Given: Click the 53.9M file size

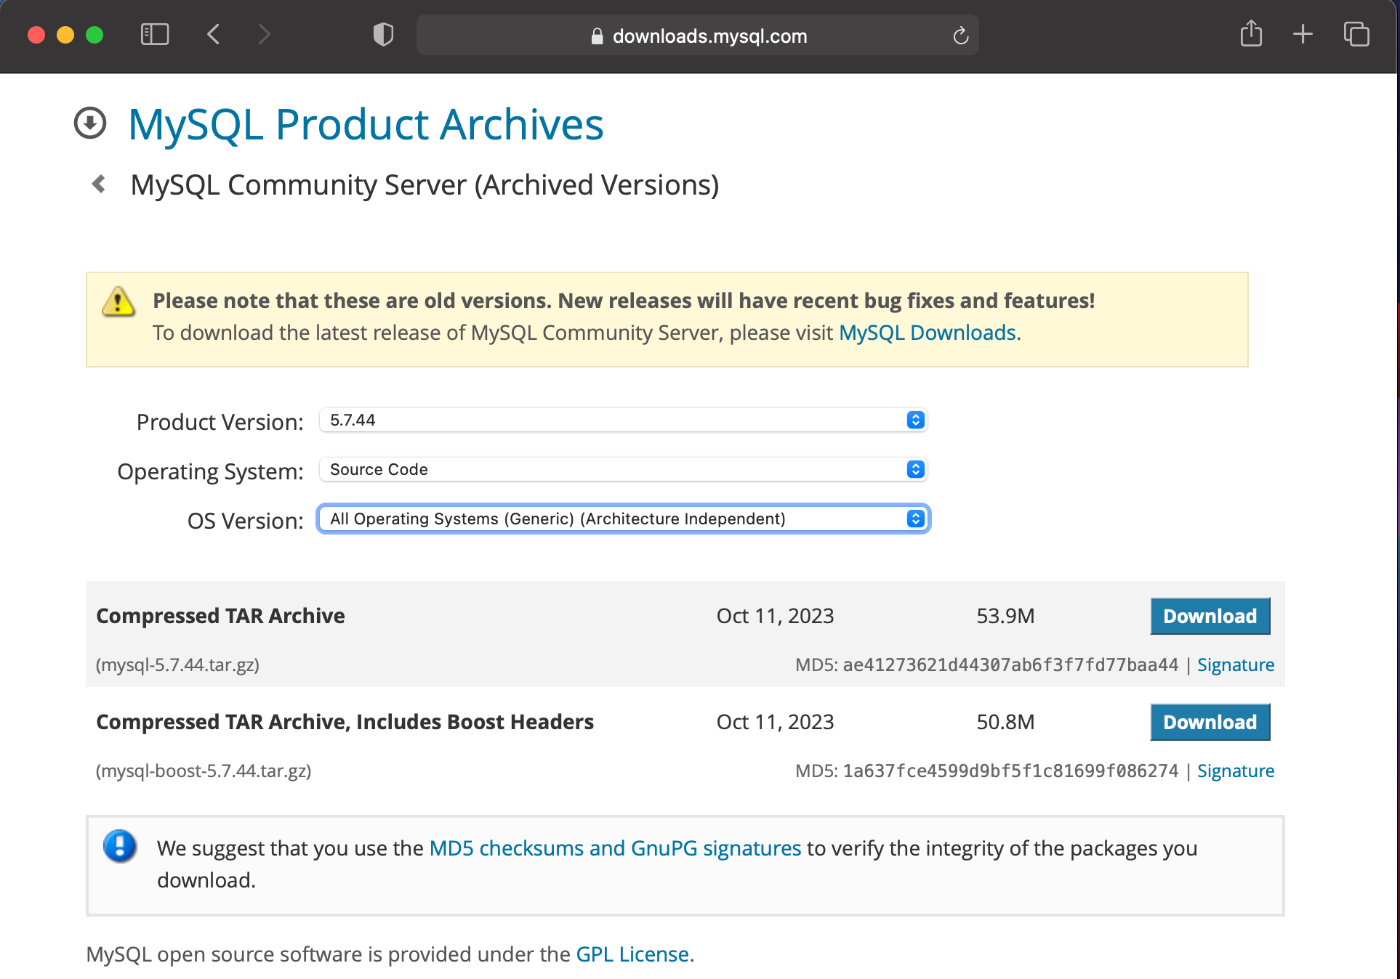Looking at the screenshot, I should (x=1005, y=616).
